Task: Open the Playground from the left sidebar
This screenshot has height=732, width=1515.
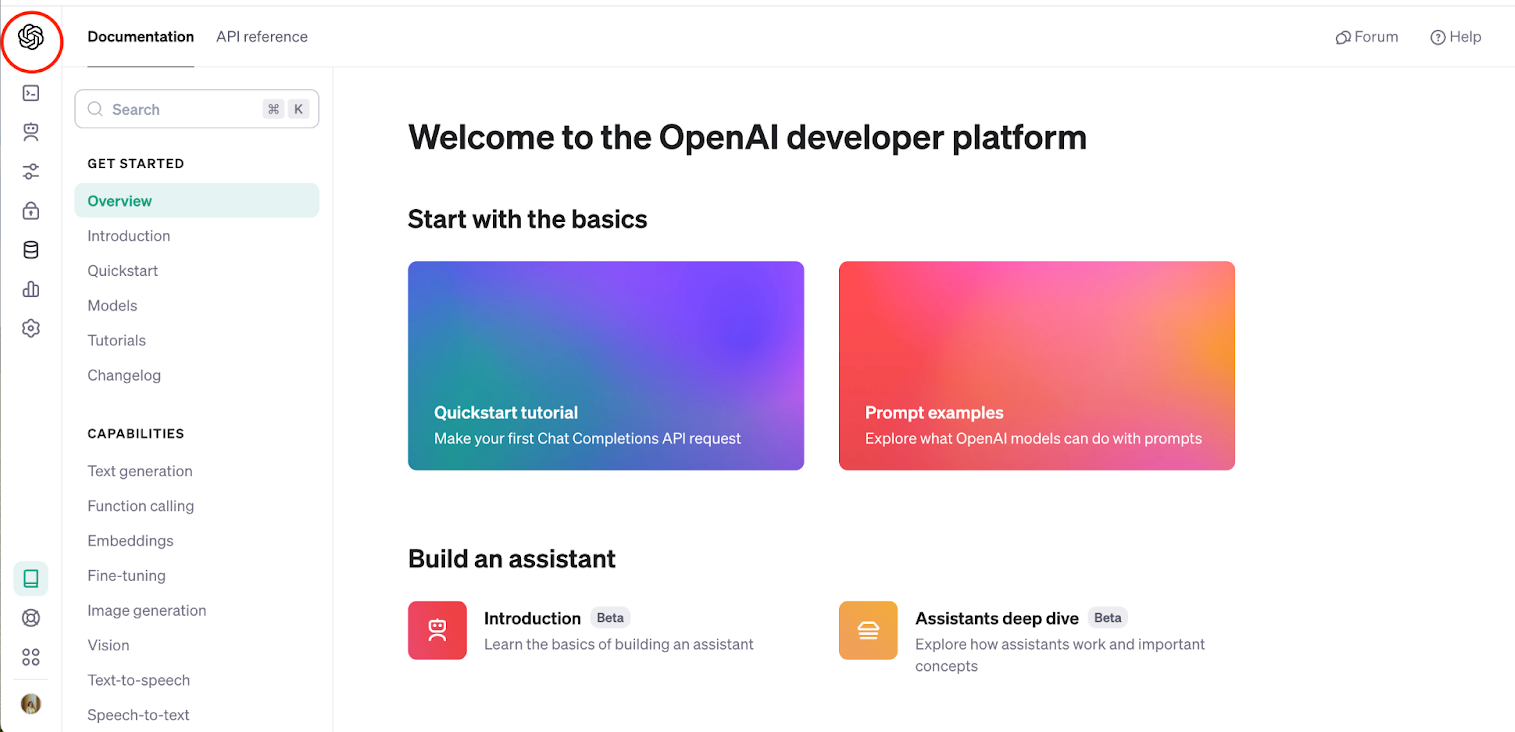Action: (30, 92)
